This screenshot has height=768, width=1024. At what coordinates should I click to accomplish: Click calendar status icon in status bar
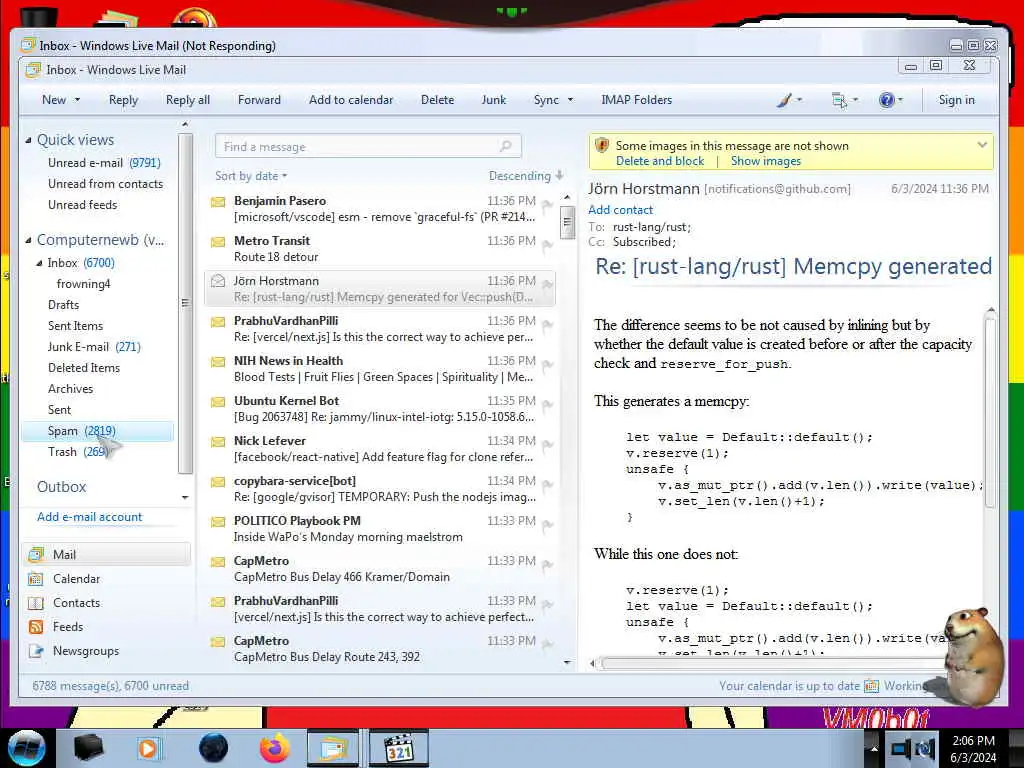click(x=871, y=686)
